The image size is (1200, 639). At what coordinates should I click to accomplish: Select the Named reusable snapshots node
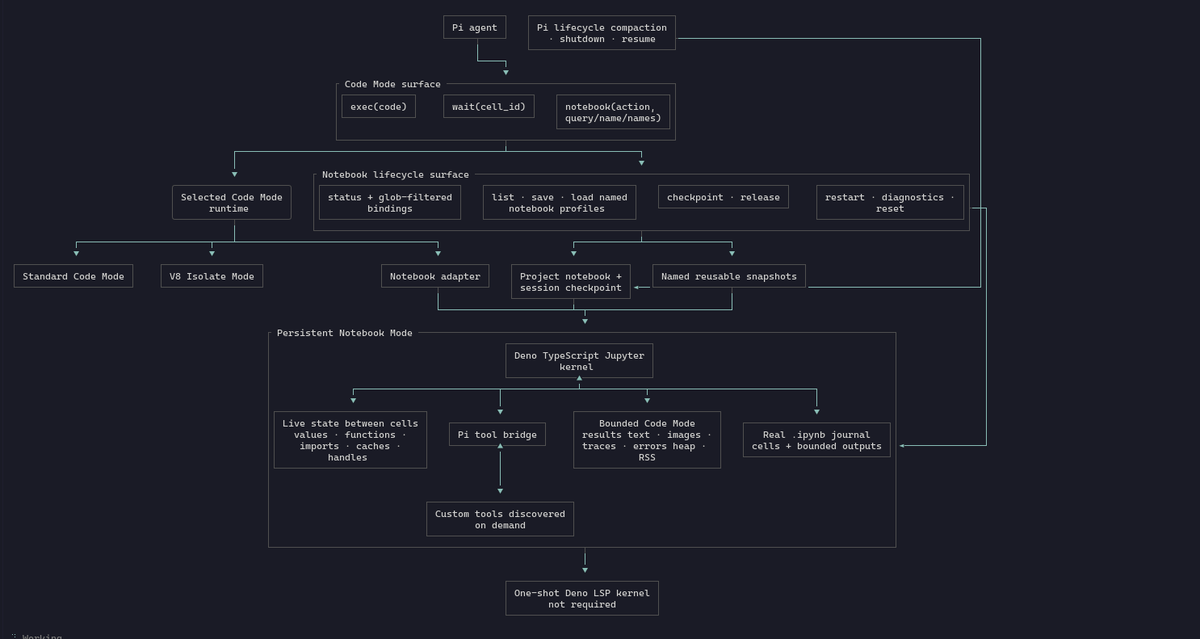(729, 276)
